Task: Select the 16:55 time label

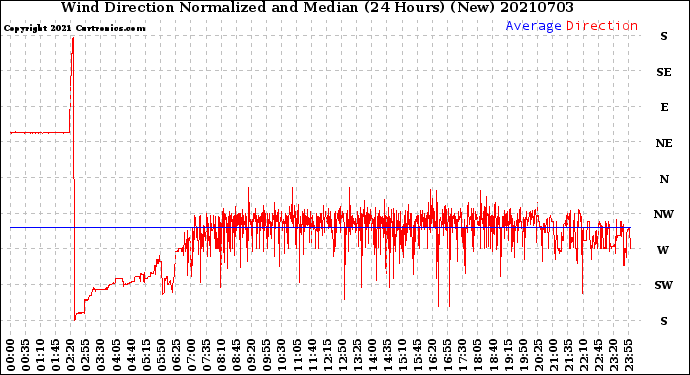Action: pyautogui.click(x=447, y=356)
